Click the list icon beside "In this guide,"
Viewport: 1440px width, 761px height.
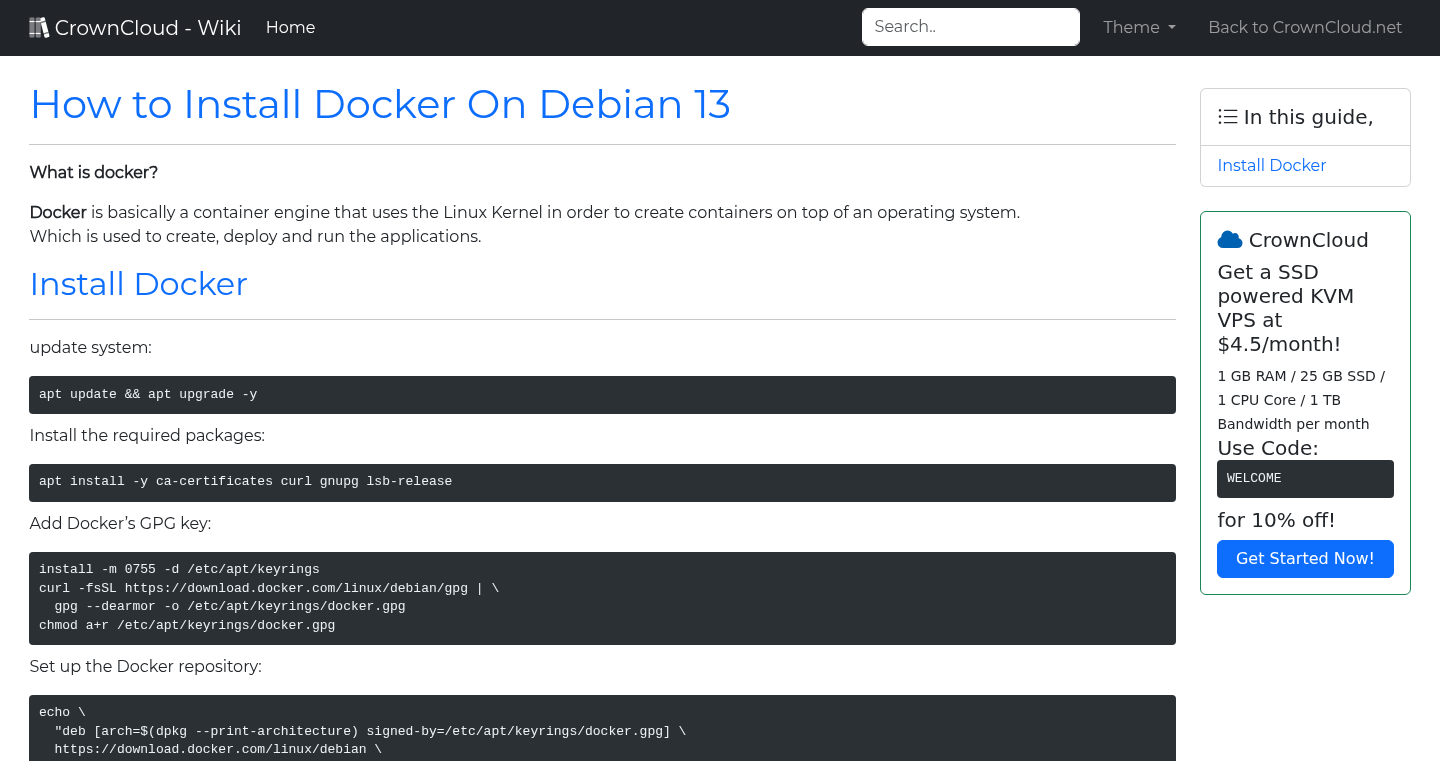coord(1227,116)
